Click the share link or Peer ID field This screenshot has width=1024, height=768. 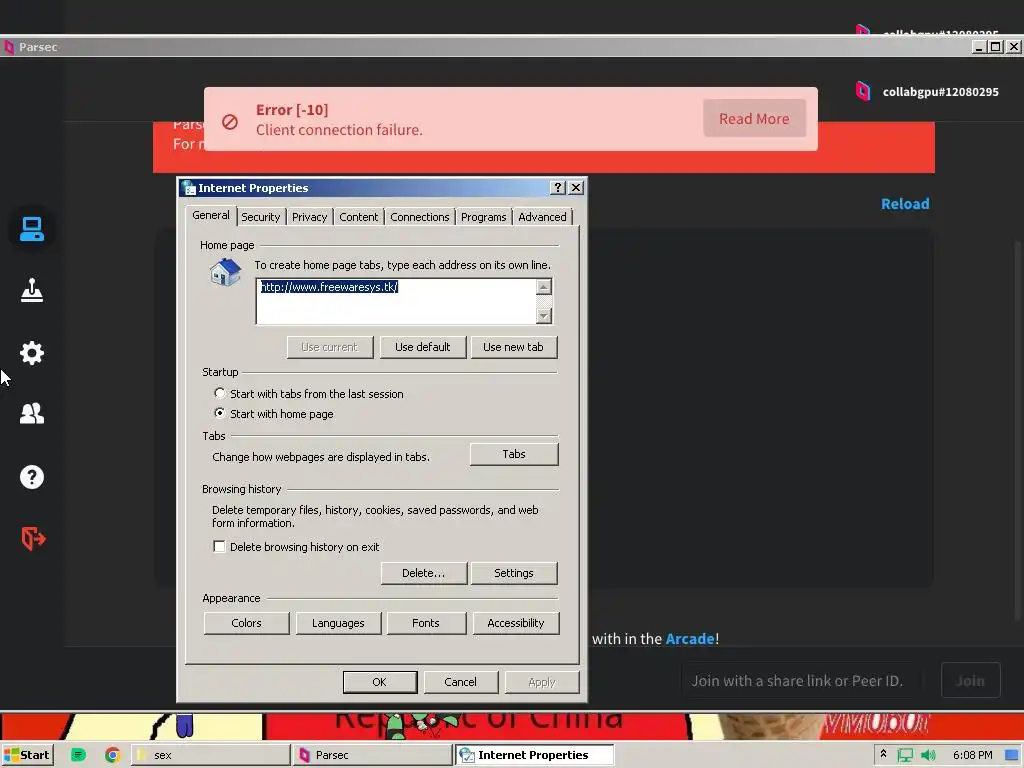coord(802,680)
